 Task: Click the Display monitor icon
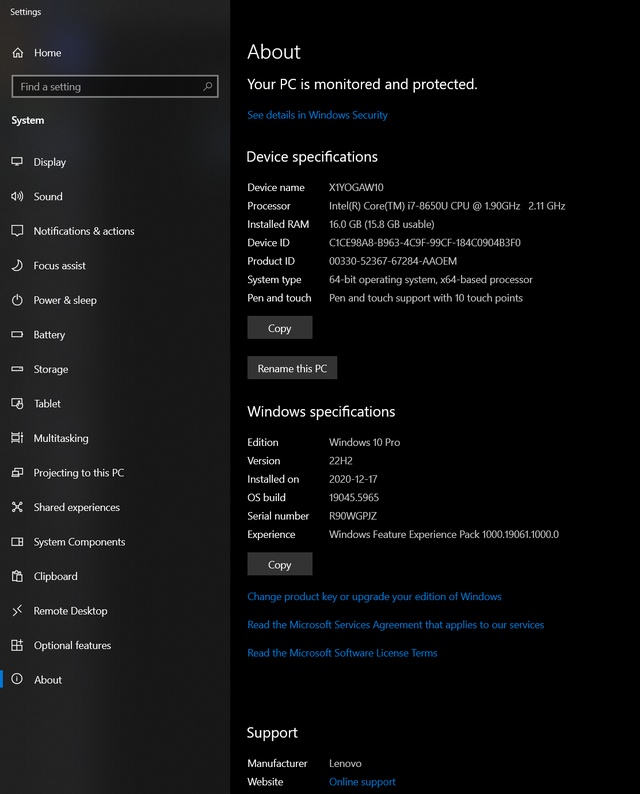17,162
